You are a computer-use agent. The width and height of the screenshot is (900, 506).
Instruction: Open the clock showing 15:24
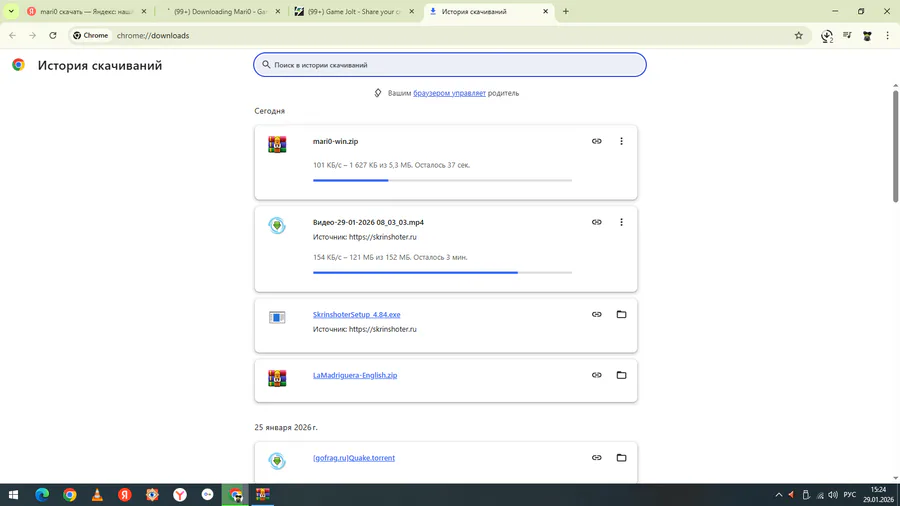[x=878, y=495]
